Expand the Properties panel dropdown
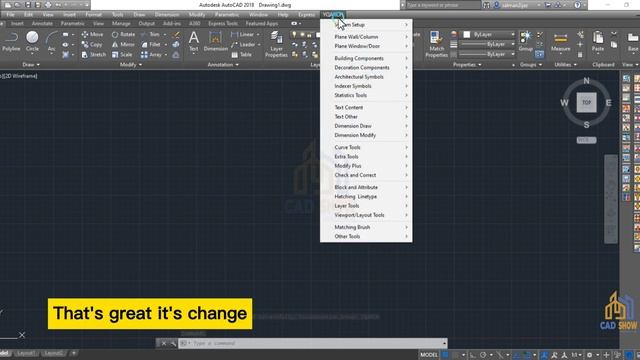 [x=467, y=64]
